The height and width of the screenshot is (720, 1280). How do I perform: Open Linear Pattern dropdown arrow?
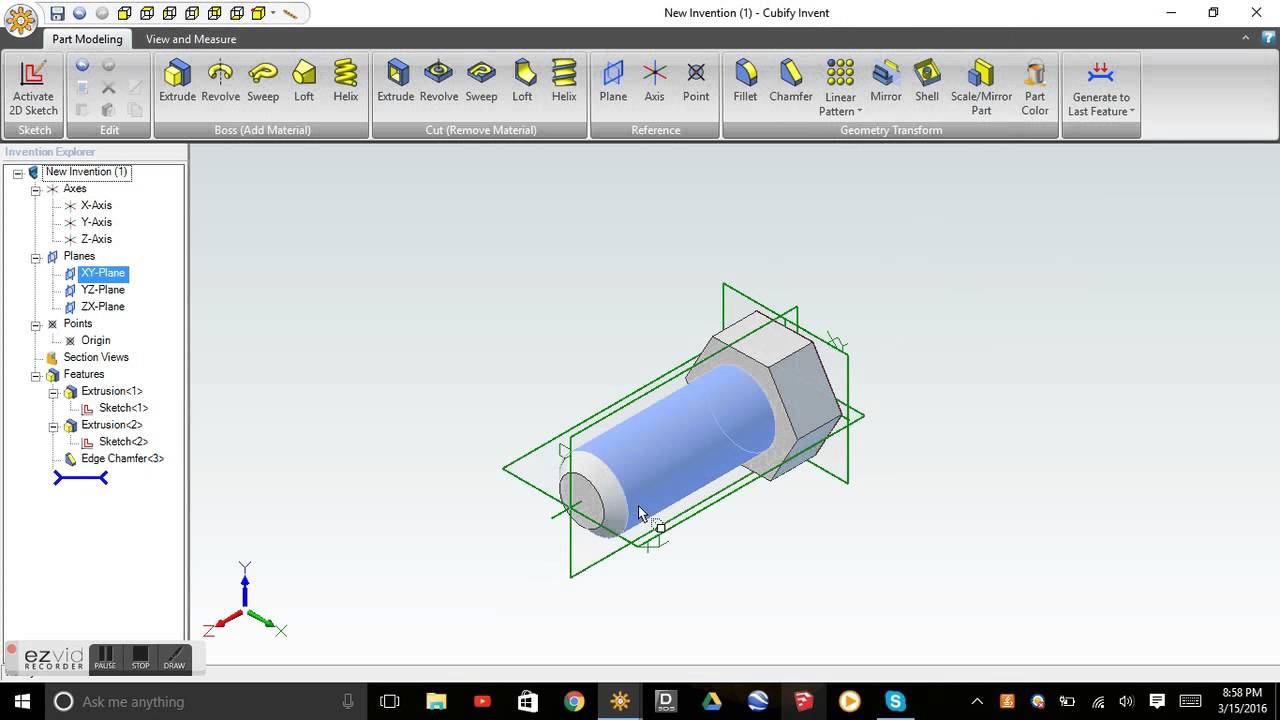pyautogui.click(x=859, y=112)
